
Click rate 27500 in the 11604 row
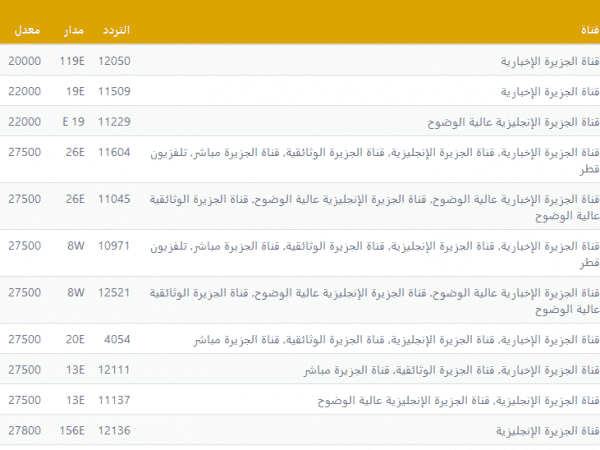point(24,152)
